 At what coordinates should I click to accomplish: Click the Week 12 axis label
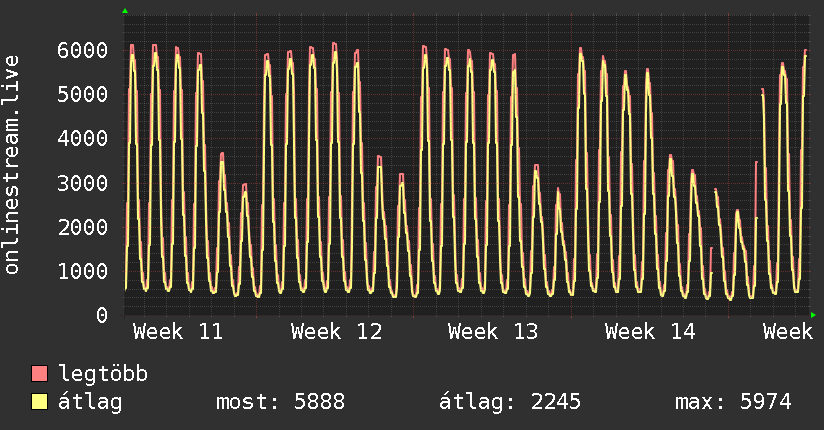point(336,332)
